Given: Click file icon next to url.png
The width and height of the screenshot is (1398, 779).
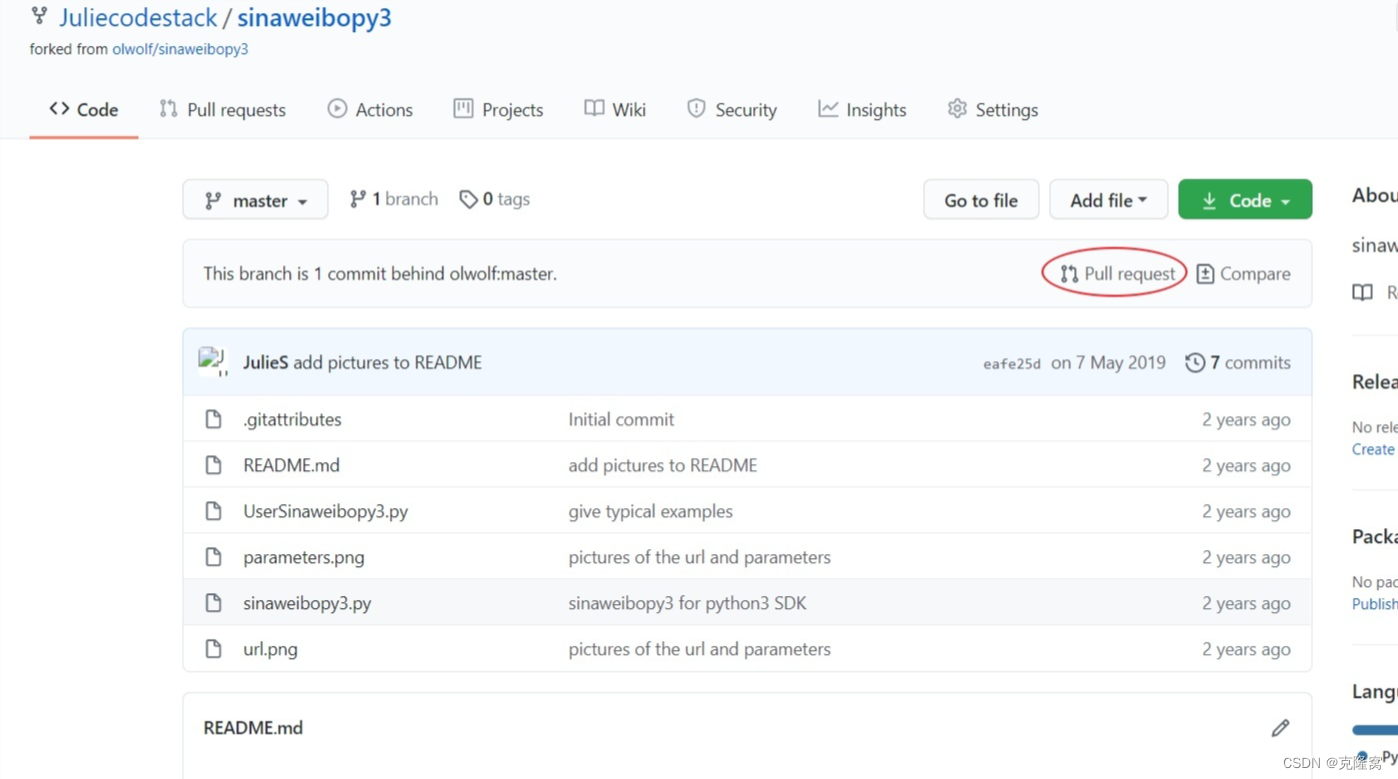Looking at the screenshot, I should pyautogui.click(x=213, y=650).
